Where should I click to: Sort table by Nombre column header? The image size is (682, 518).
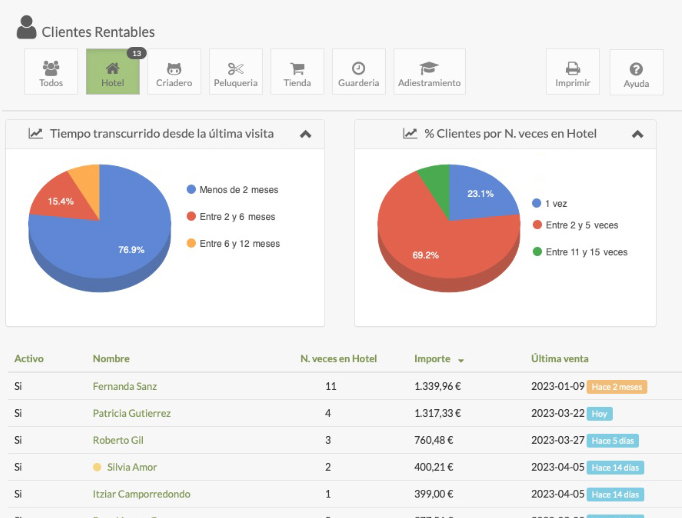tap(111, 359)
